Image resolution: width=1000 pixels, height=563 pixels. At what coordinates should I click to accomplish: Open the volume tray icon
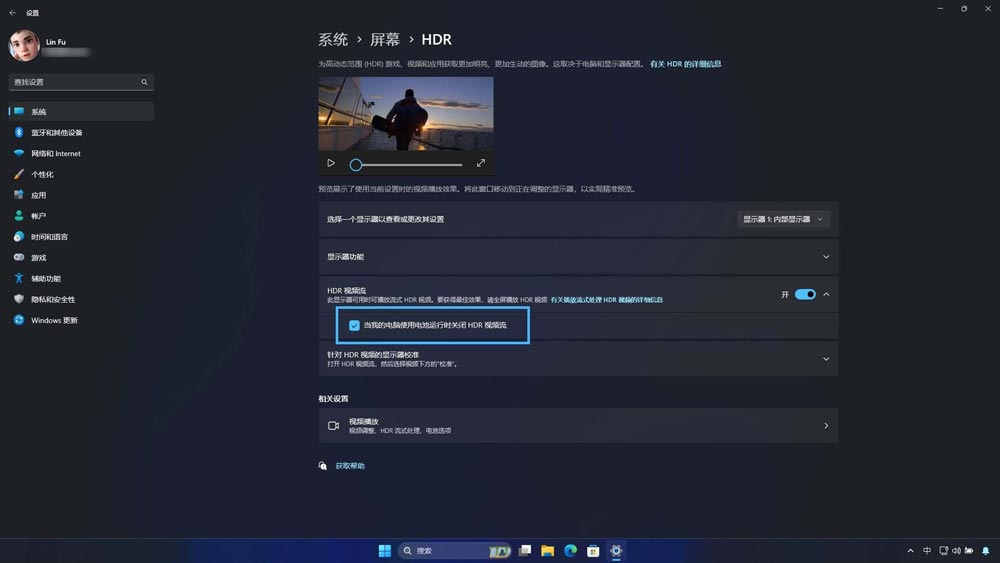[x=956, y=551]
